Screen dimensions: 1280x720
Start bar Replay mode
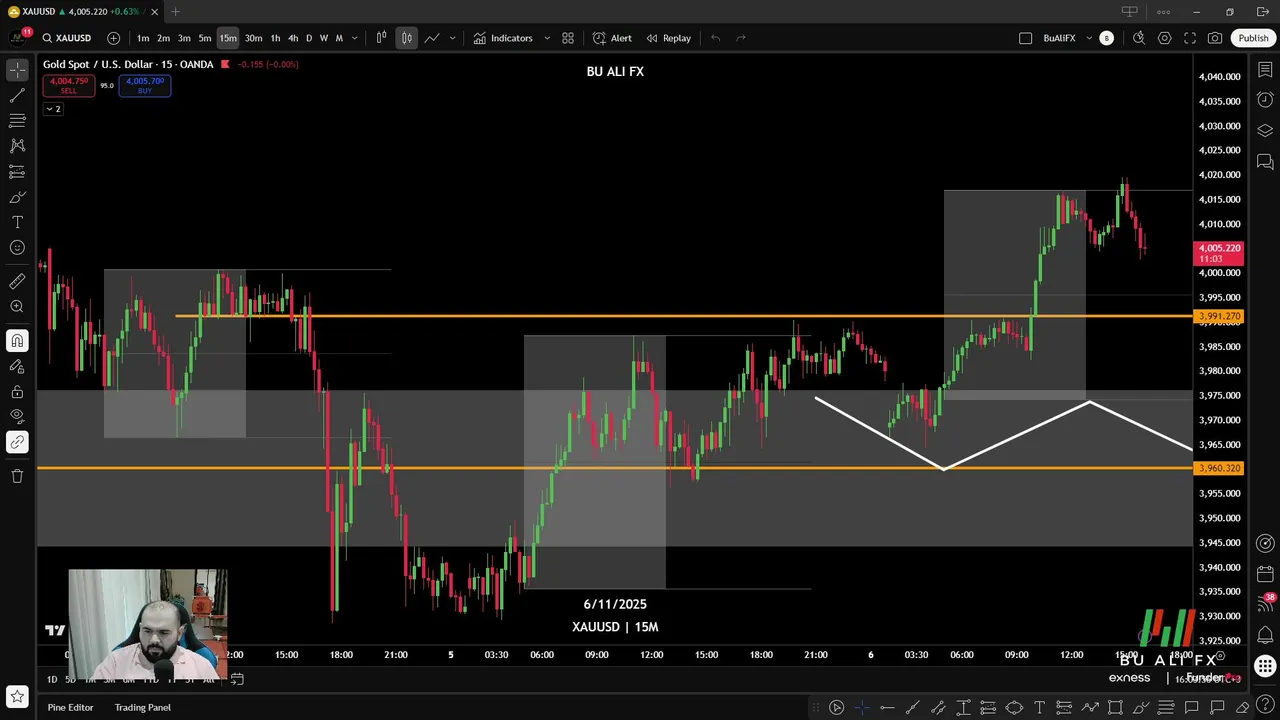668,38
